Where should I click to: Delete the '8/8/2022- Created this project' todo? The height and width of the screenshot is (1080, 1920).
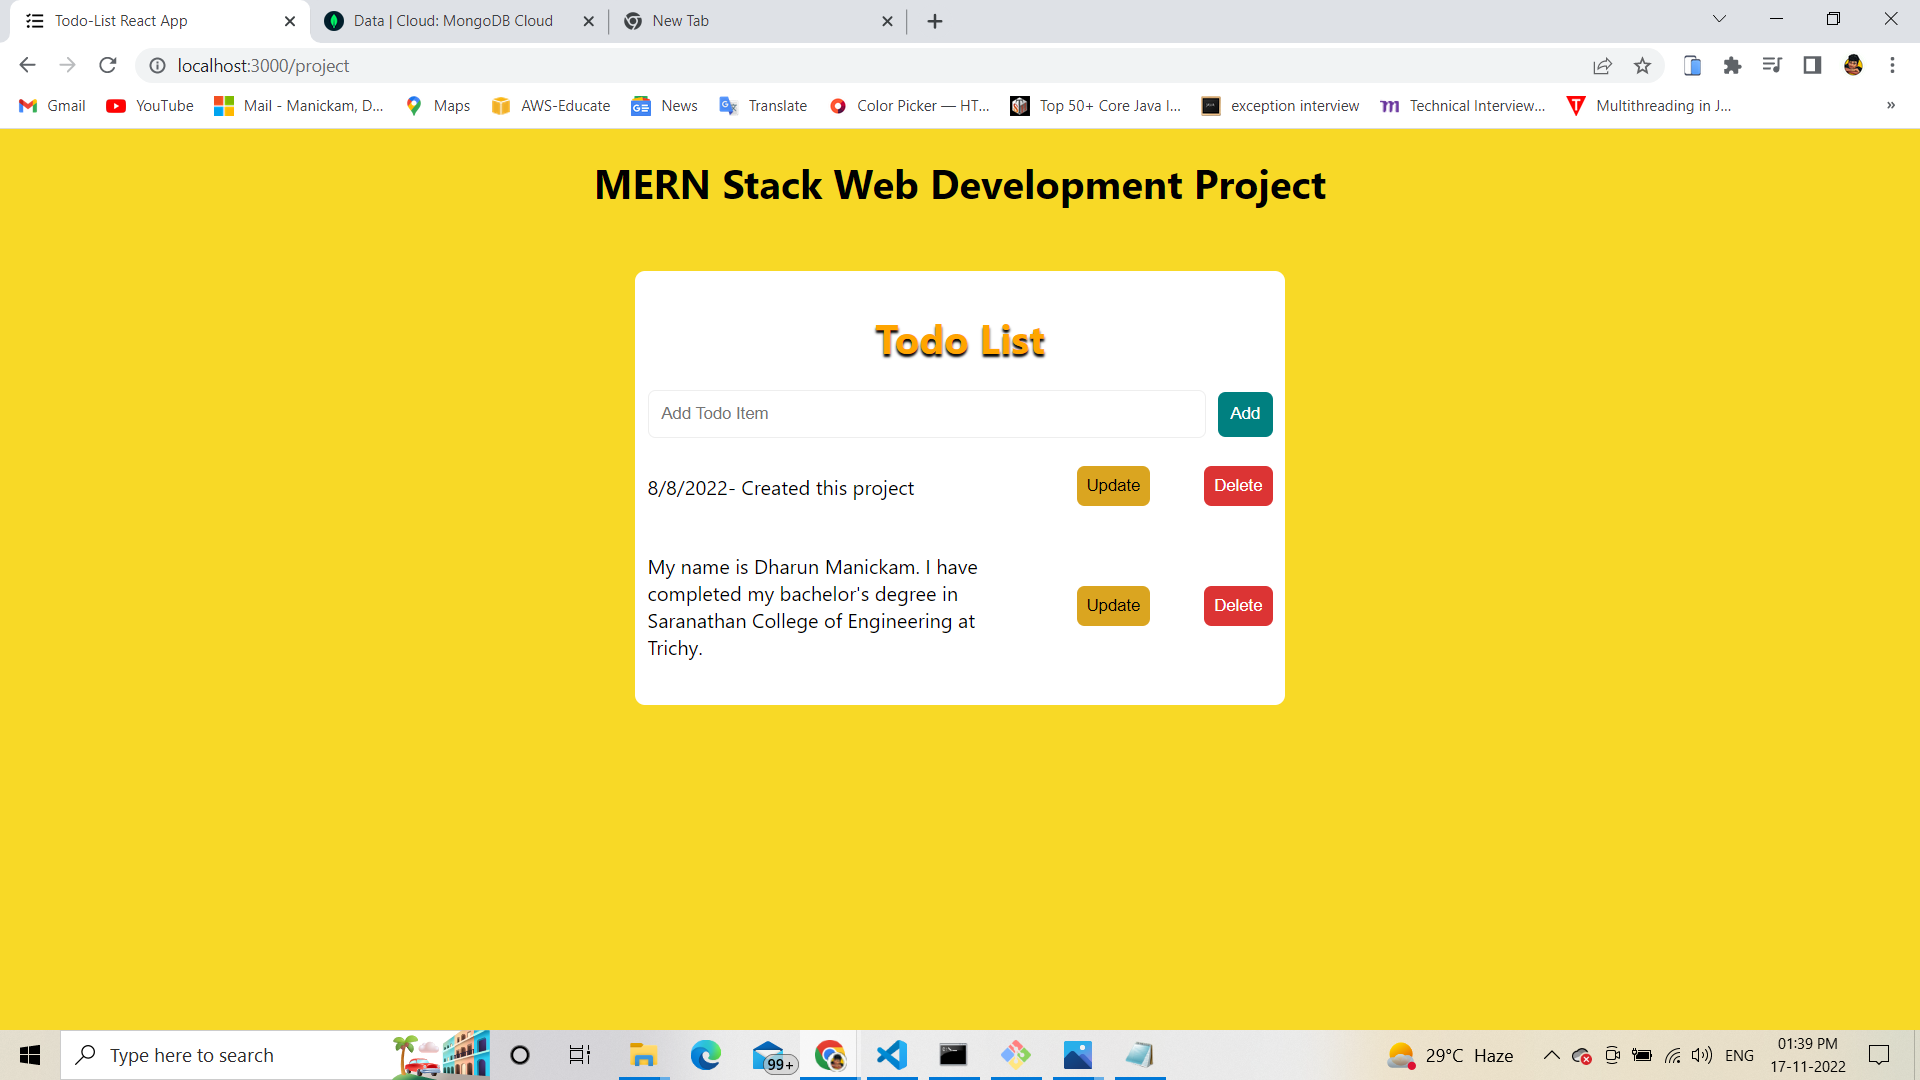click(1237, 485)
